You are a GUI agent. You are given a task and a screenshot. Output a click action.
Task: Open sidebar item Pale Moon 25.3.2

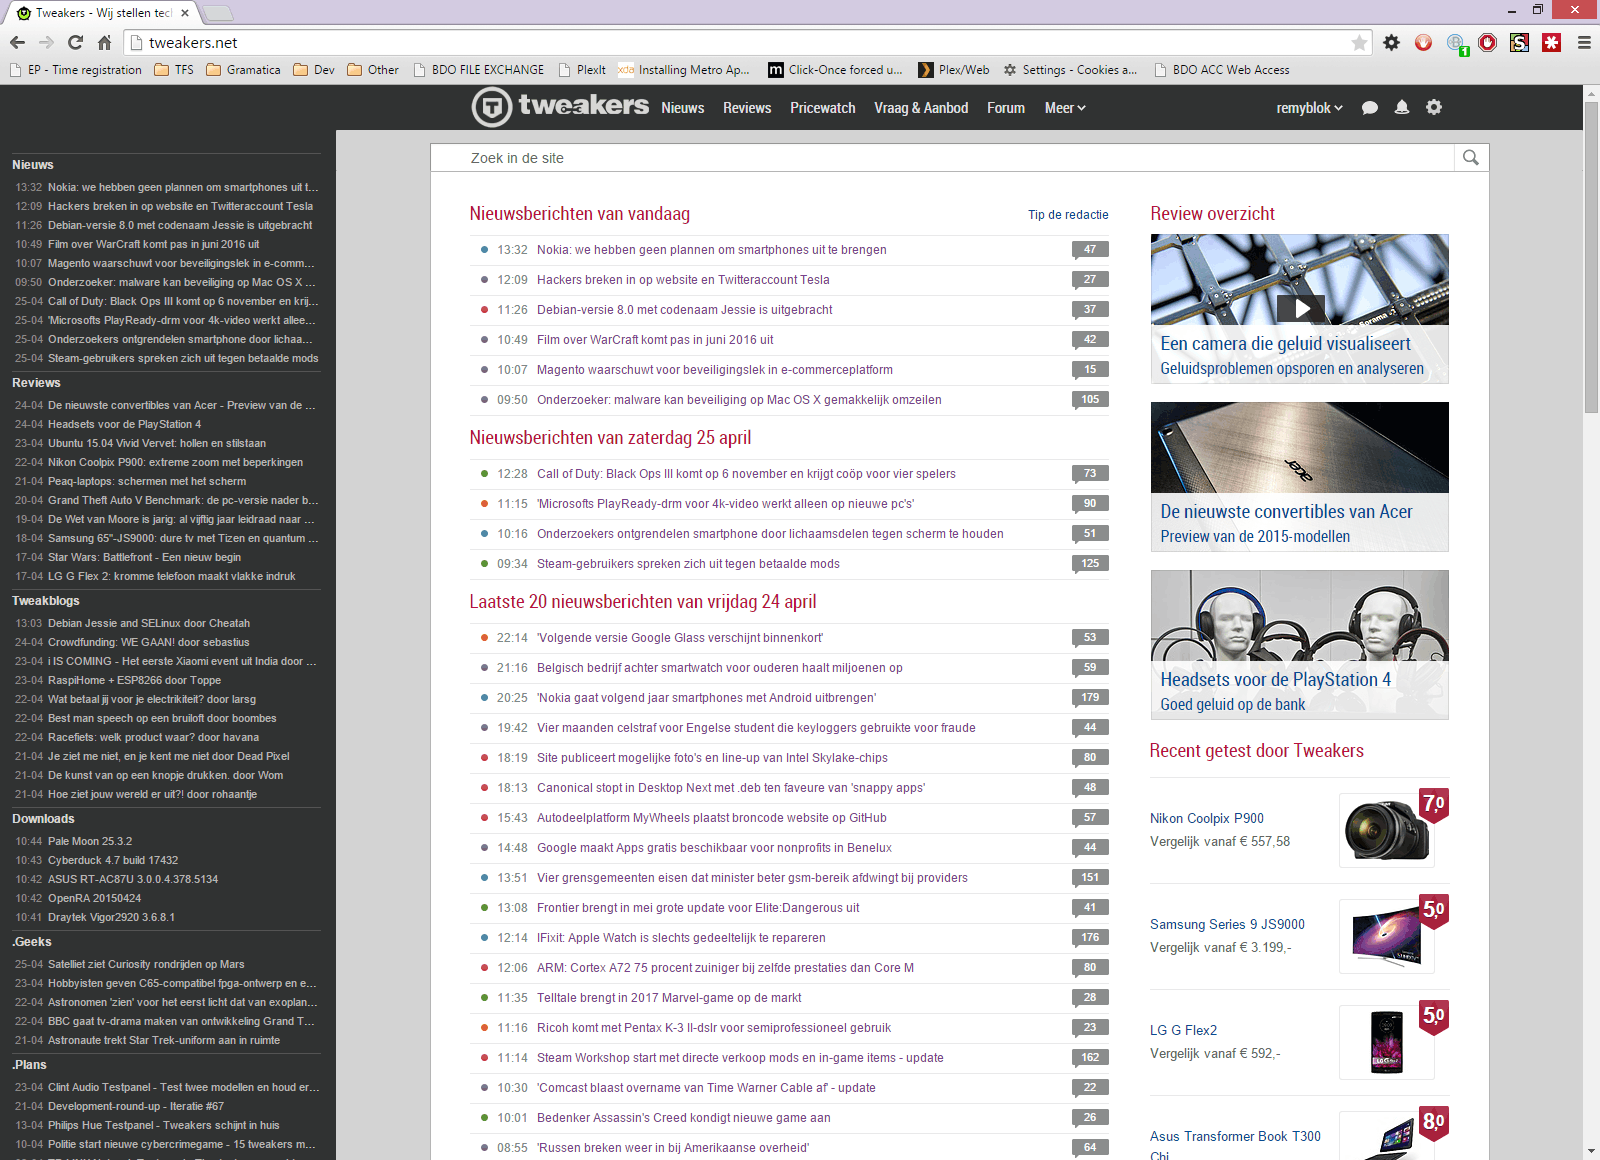tap(90, 841)
